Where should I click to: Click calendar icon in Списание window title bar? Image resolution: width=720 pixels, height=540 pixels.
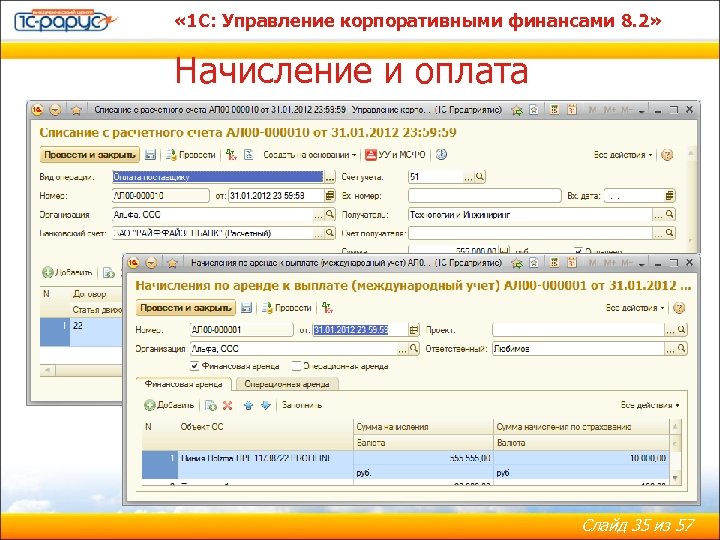[x=572, y=110]
